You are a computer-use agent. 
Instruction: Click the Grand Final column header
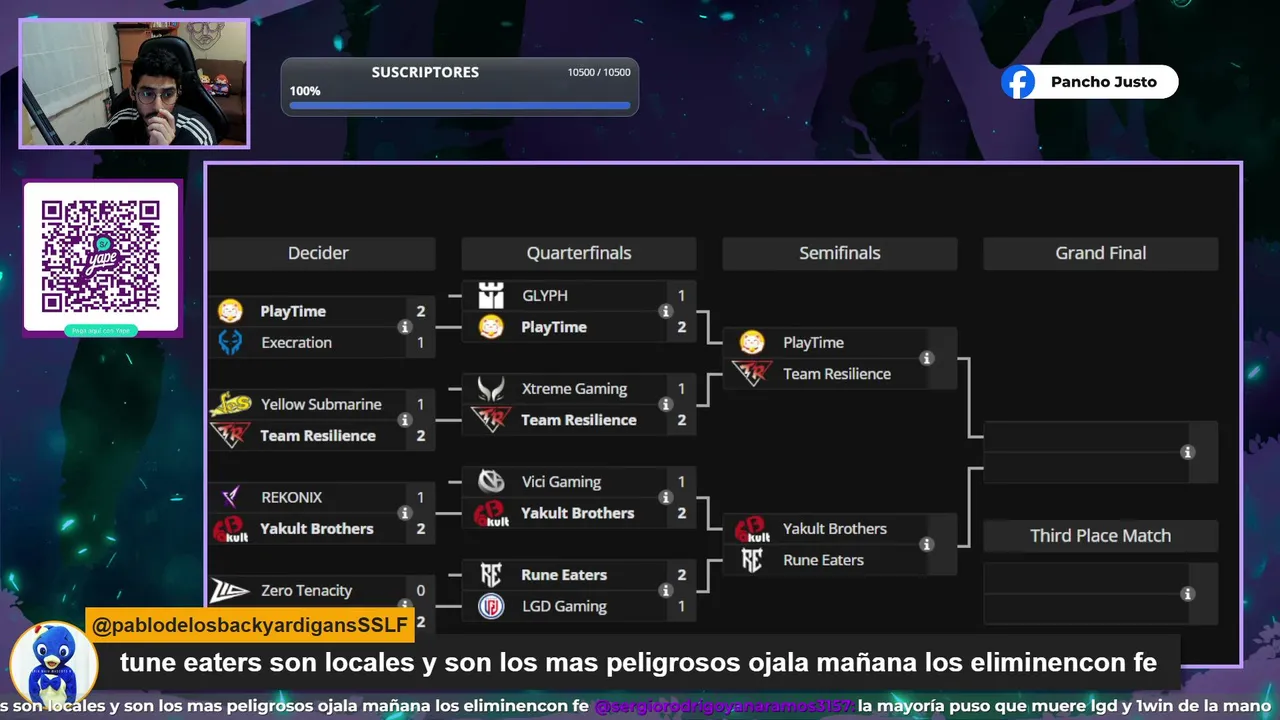point(1101,253)
